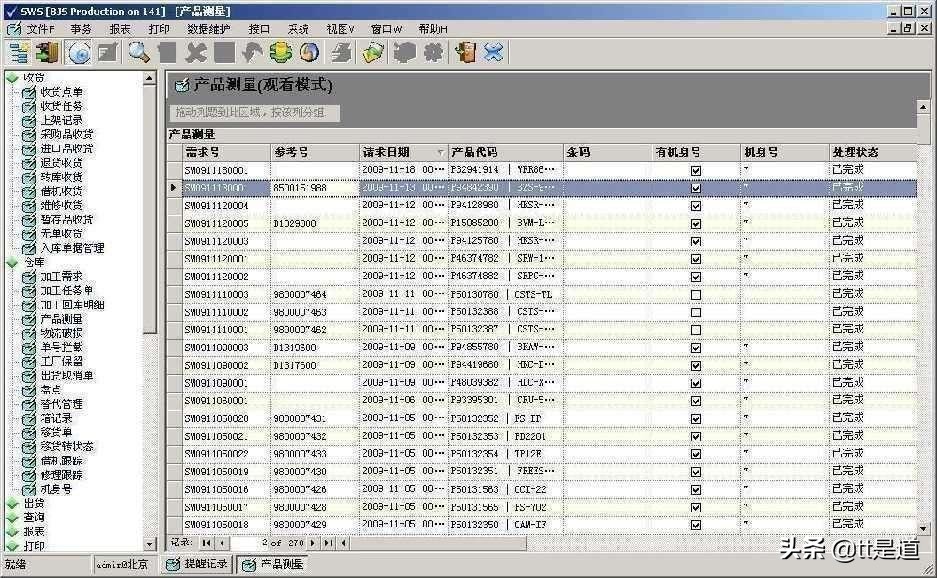Screen dimensions: 937x578
Task: Click the group-by-column drop area box
Action: [255, 112]
